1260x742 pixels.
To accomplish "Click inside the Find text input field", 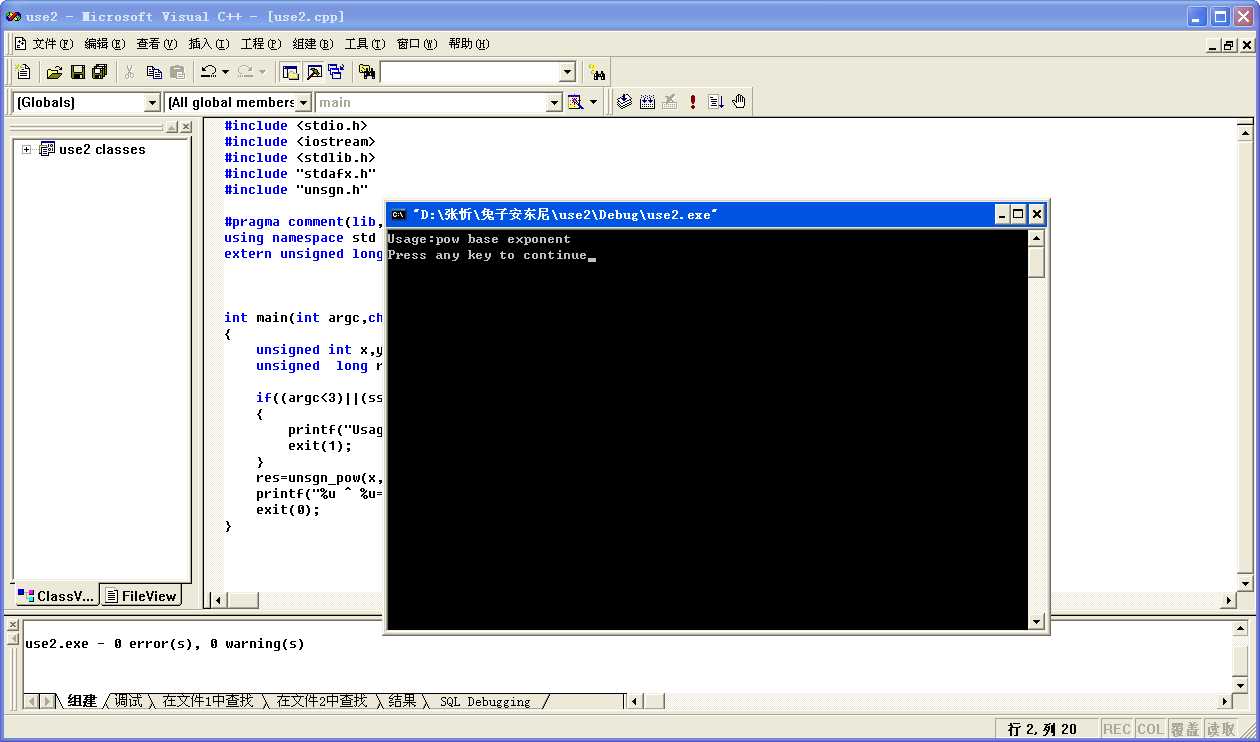I will pyautogui.click(x=468, y=72).
